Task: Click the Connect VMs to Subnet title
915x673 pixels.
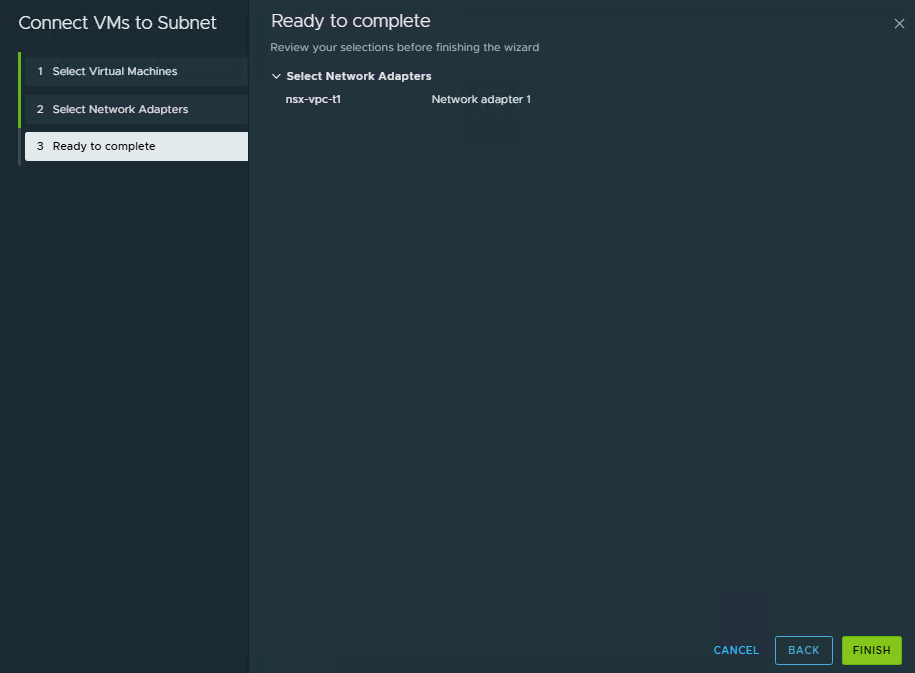Action: [117, 23]
